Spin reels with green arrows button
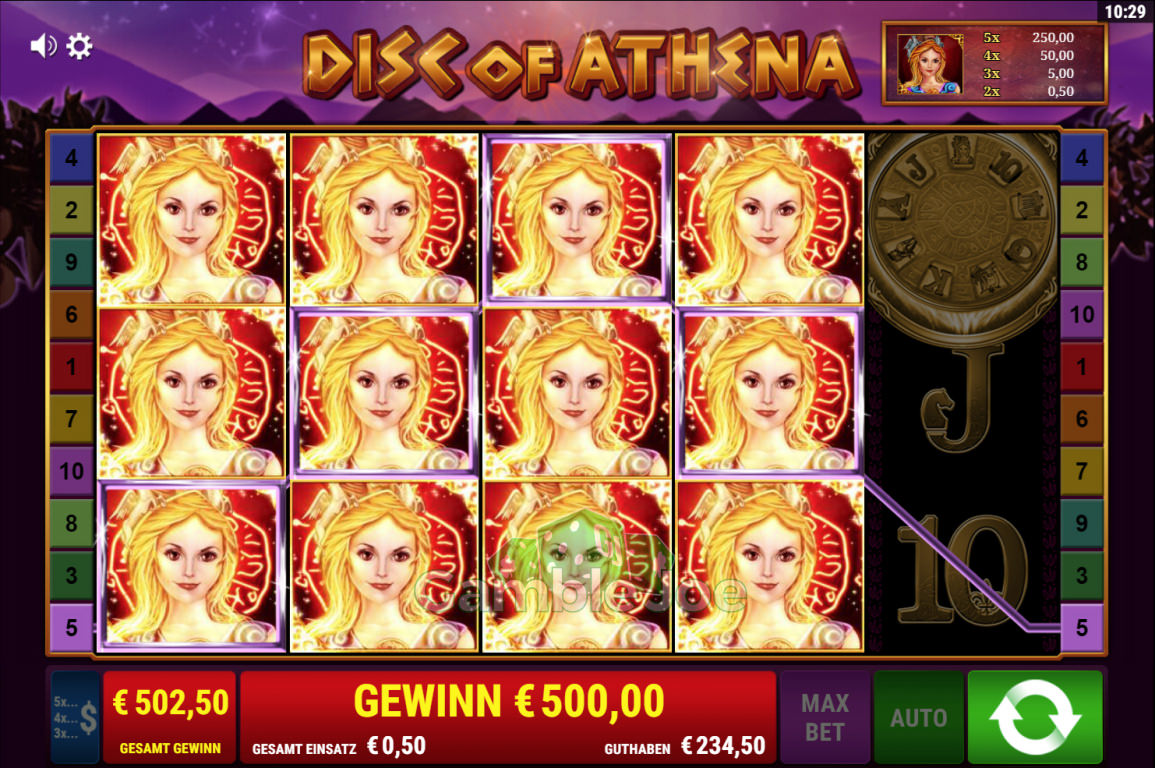 click(1035, 717)
